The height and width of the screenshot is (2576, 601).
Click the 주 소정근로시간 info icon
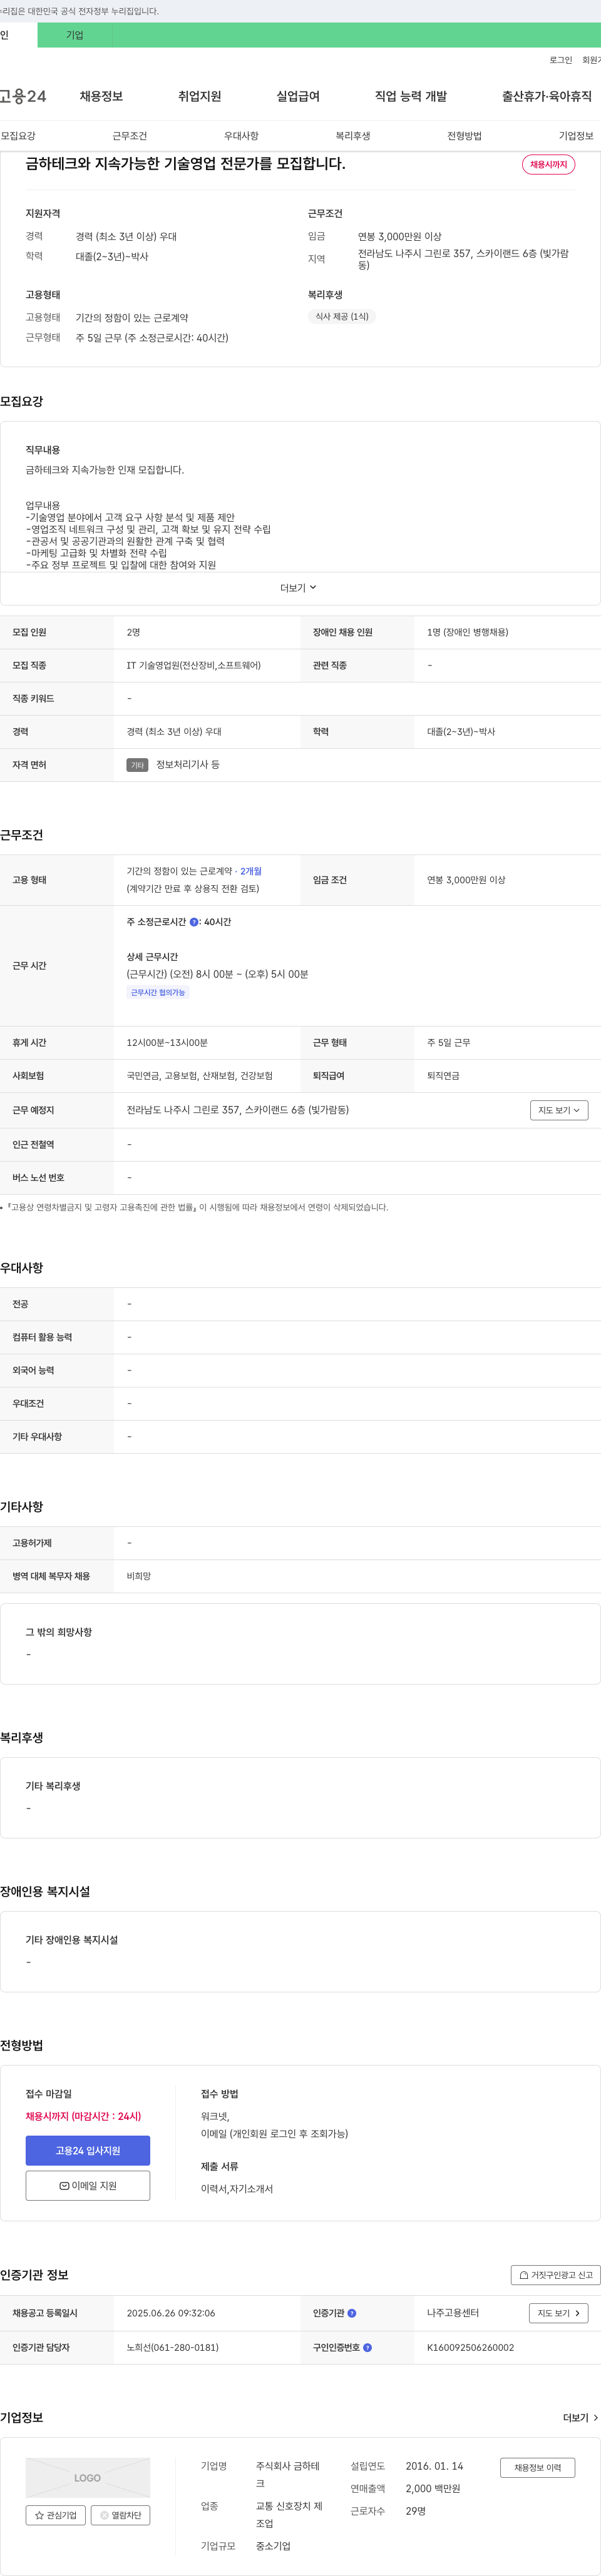point(194,922)
